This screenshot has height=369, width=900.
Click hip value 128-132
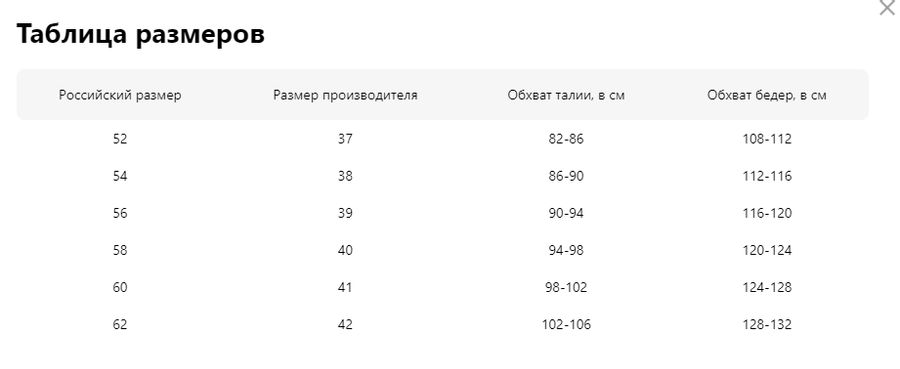pos(767,325)
